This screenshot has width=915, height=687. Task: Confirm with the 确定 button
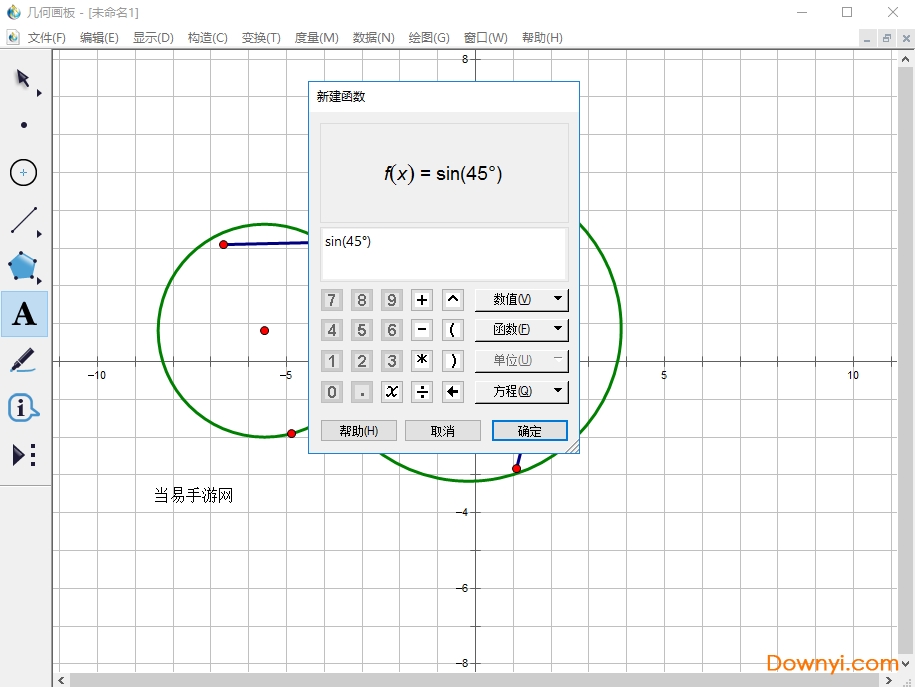tap(529, 431)
